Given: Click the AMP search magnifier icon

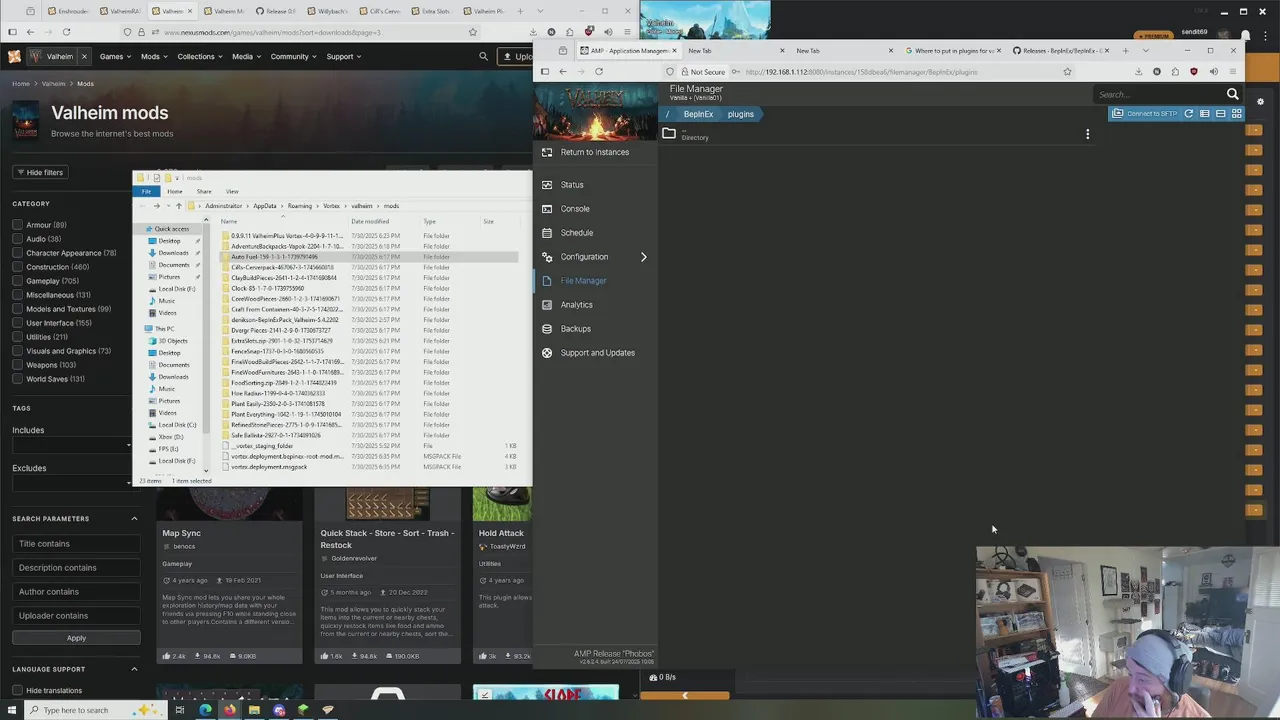Looking at the screenshot, I should click(x=1233, y=94).
